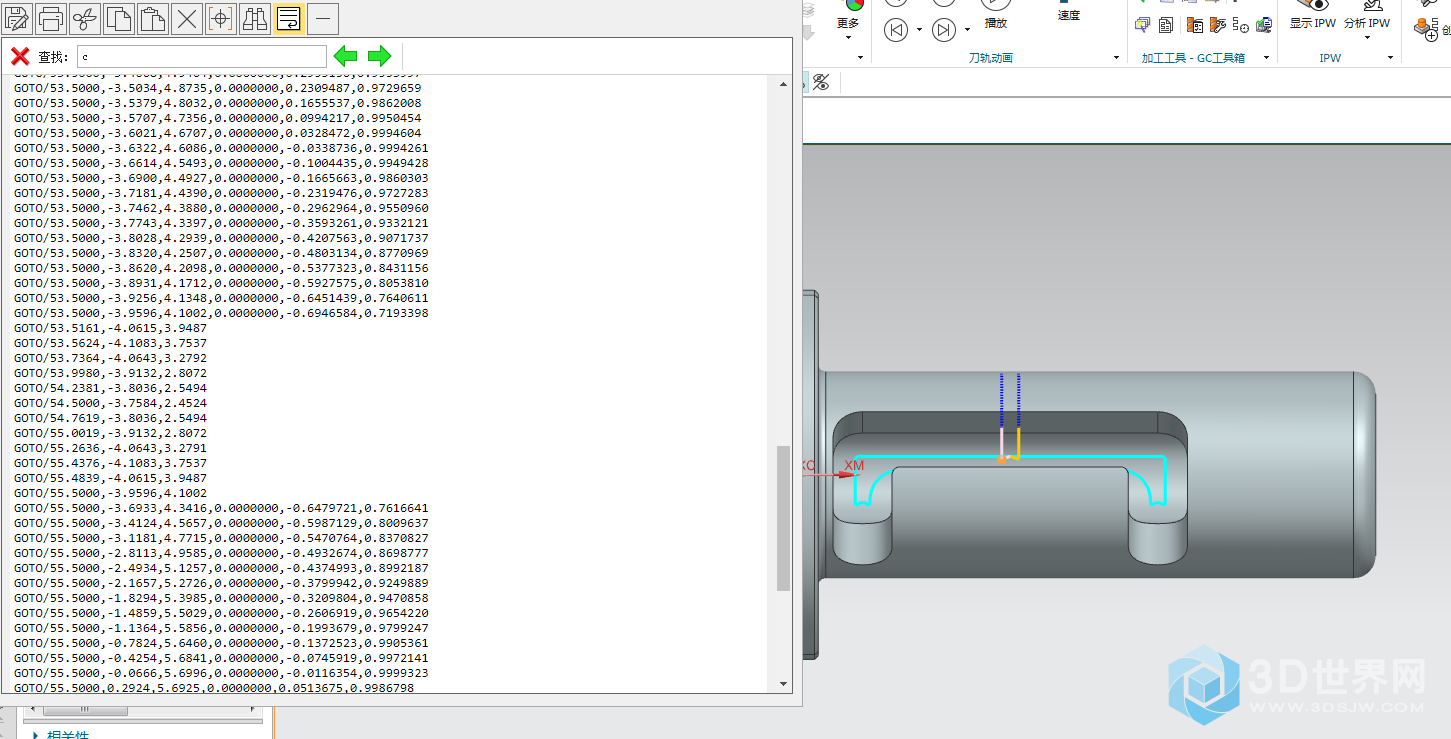The height and width of the screenshot is (739, 1451).
Task: Click tree-with-clock icon in GC工具箱
Action: point(1241,24)
